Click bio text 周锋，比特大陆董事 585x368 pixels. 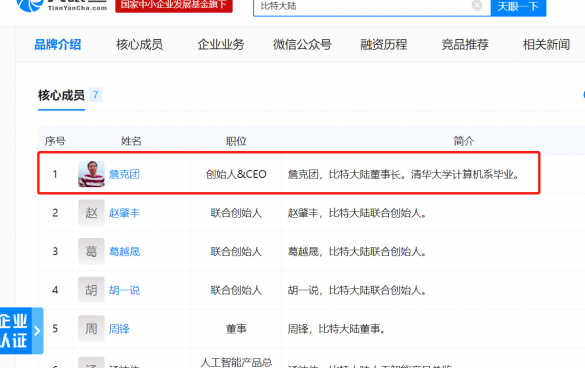337,329
